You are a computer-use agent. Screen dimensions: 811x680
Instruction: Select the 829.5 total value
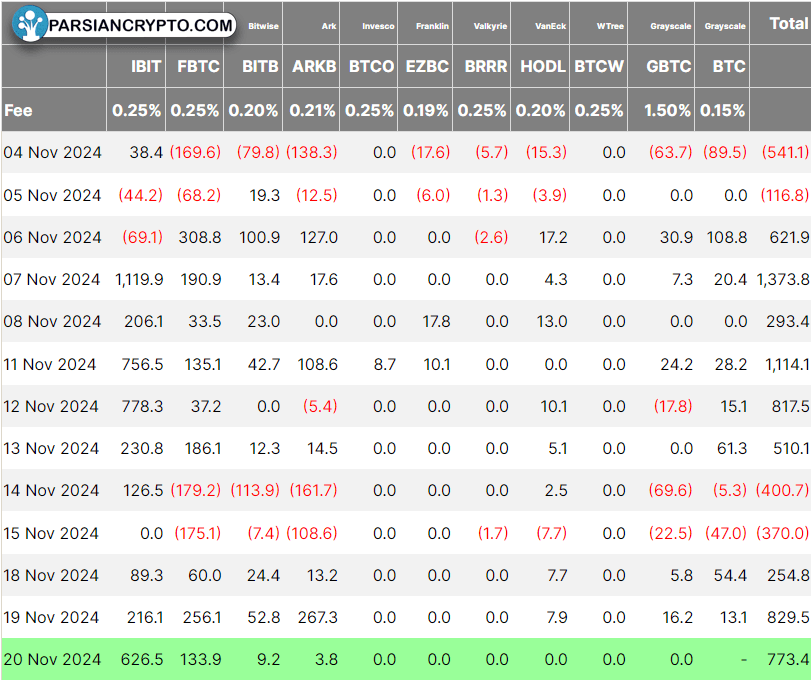(788, 617)
